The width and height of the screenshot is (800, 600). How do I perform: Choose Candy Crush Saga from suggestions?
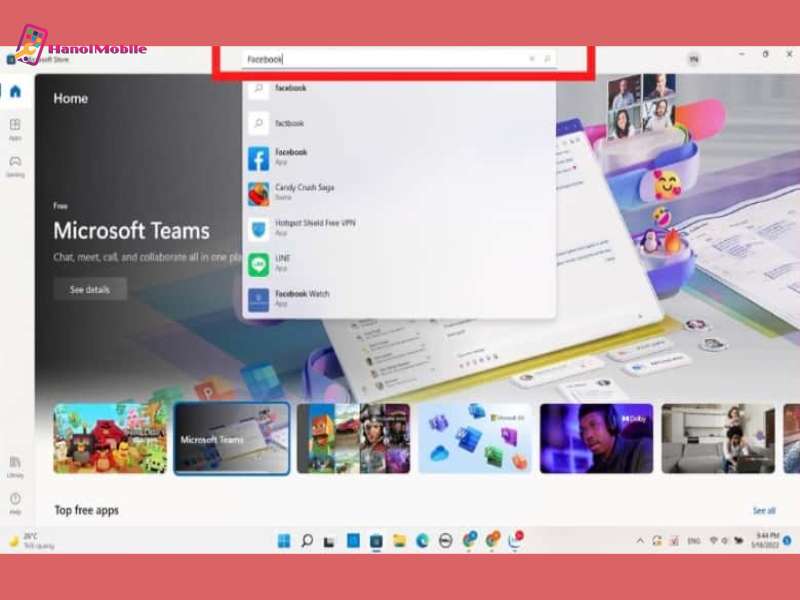(399, 194)
